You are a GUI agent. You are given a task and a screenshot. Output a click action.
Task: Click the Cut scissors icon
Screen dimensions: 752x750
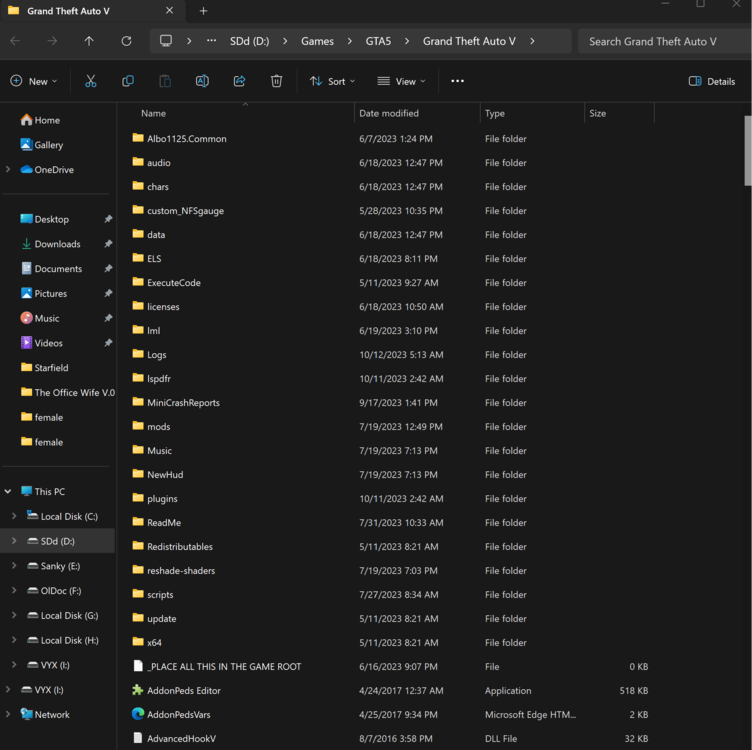pos(91,81)
